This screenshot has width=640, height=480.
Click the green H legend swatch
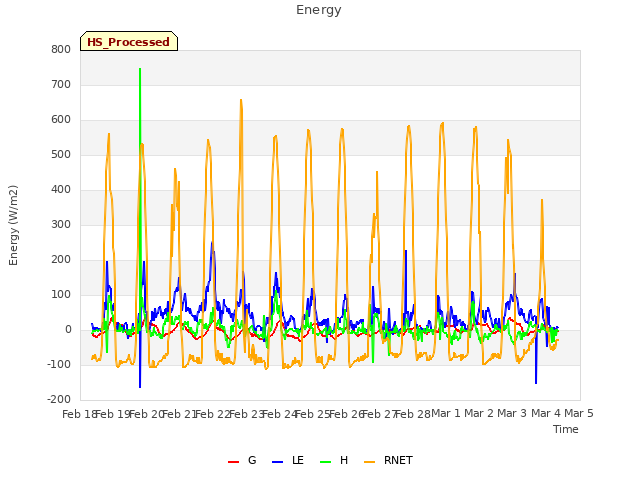point(326,462)
